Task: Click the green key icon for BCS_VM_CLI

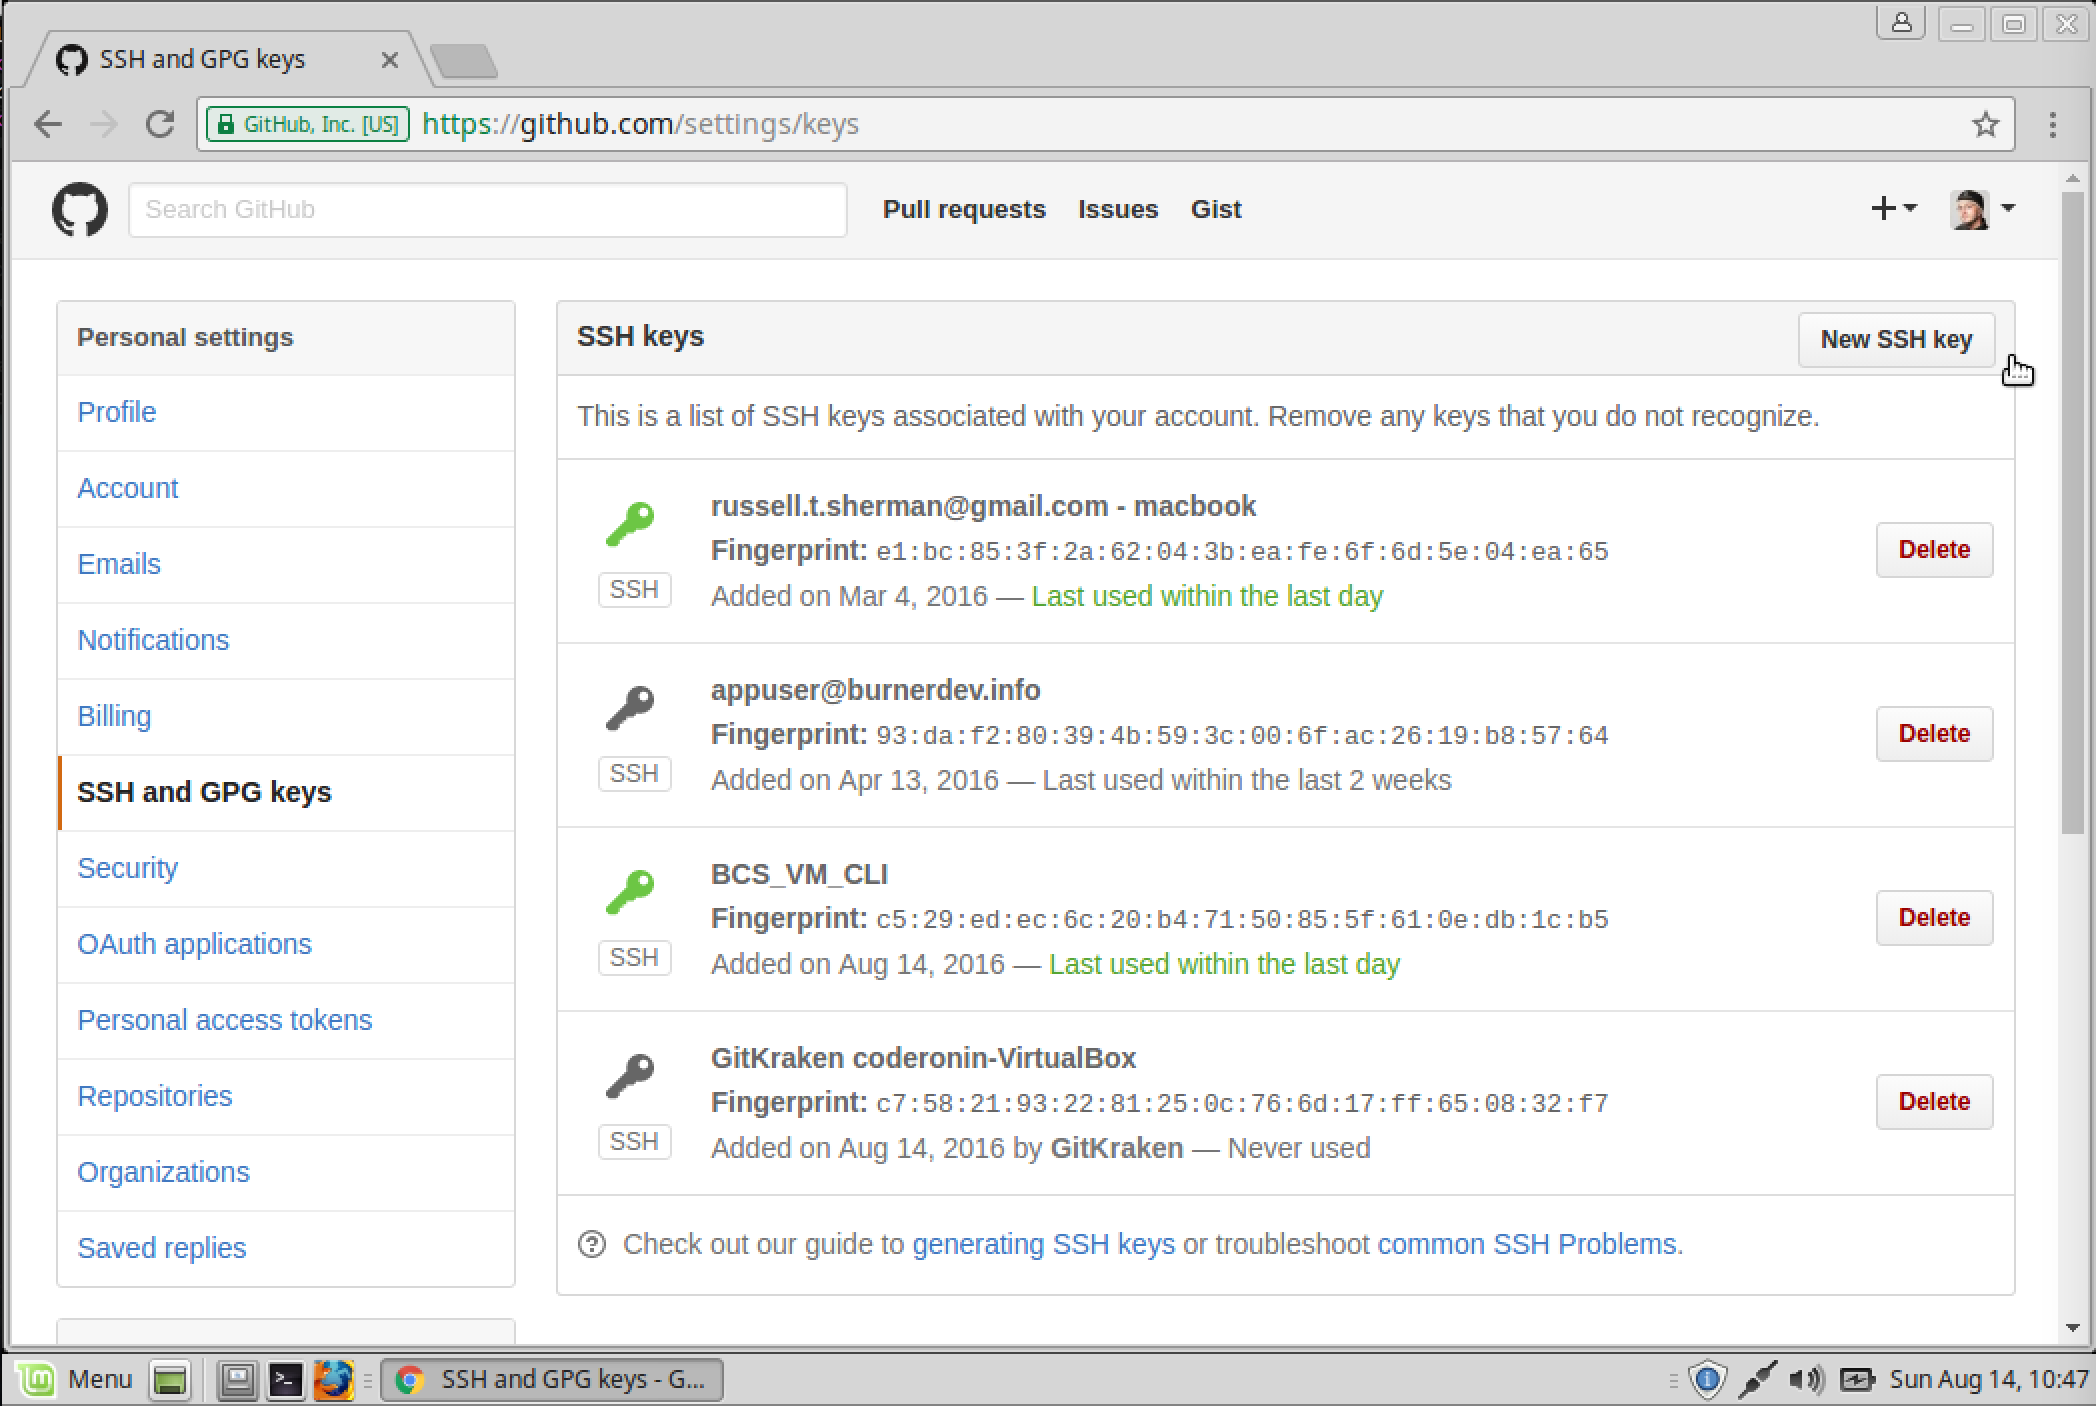Action: [630, 893]
